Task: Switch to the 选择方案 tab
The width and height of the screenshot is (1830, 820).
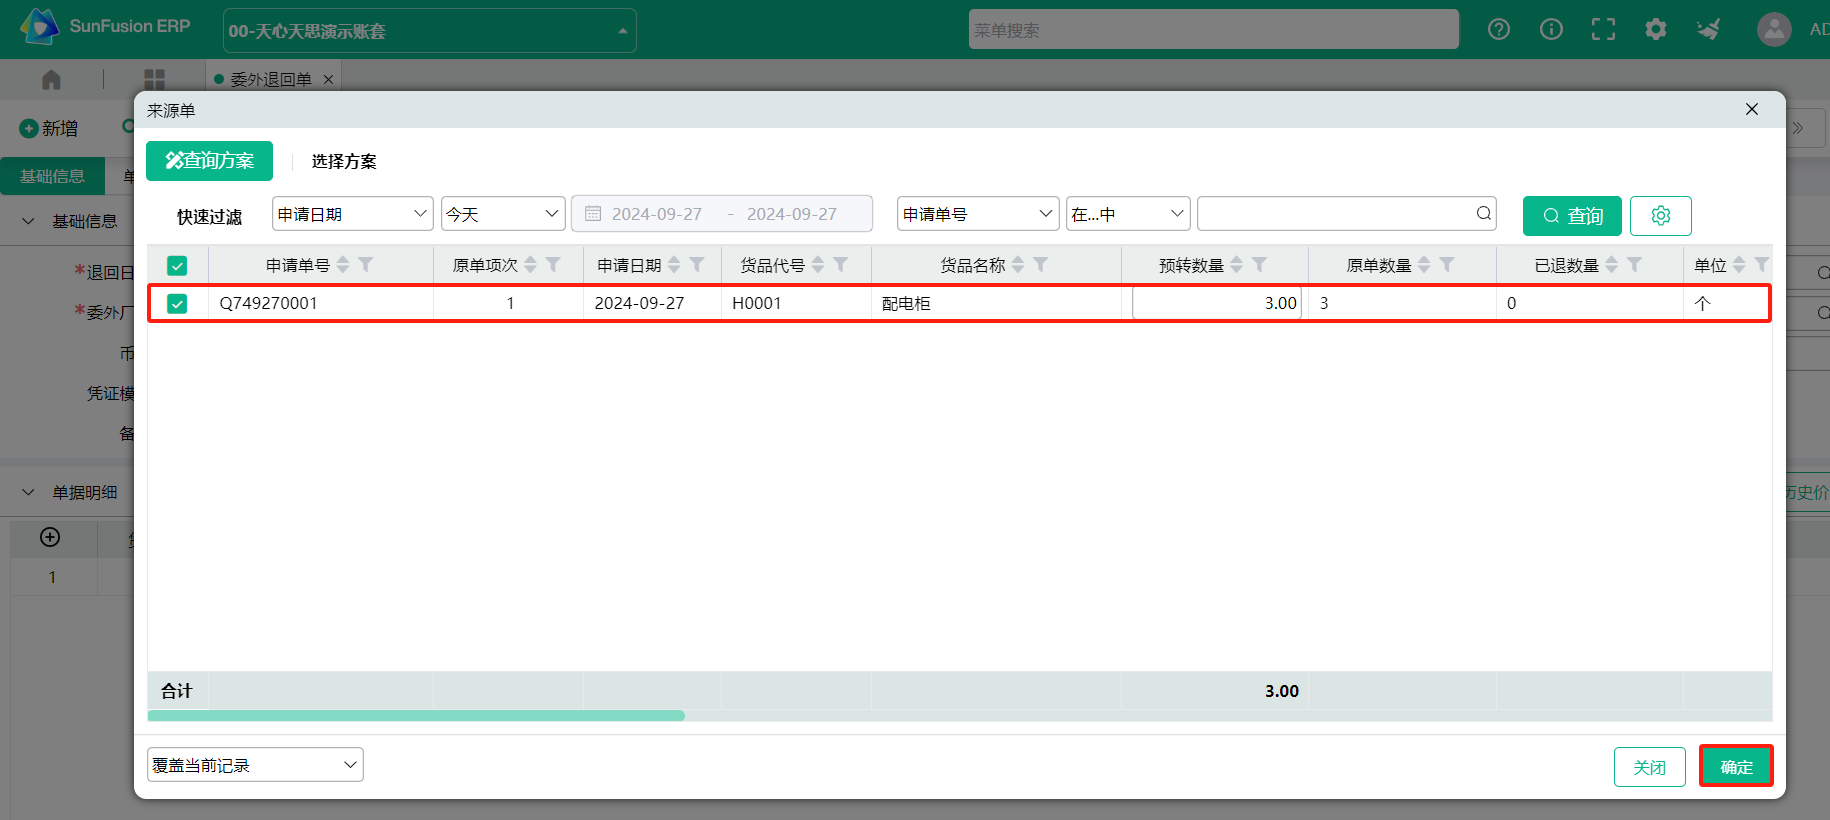Action: pyautogui.click(x=344, y=161)
